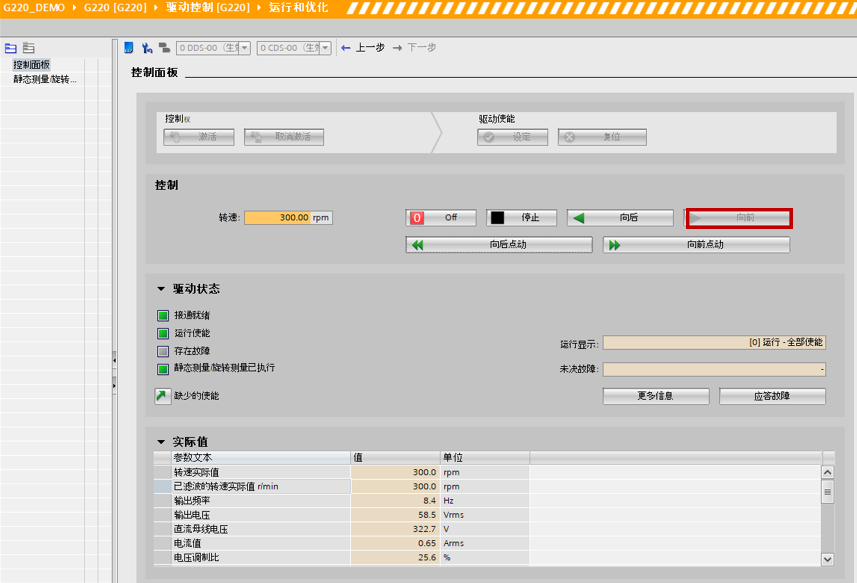The height and width of the screenshot is (583, 857).
Task: Click the 运行使能 status indicator
Action: pos(163,333)
